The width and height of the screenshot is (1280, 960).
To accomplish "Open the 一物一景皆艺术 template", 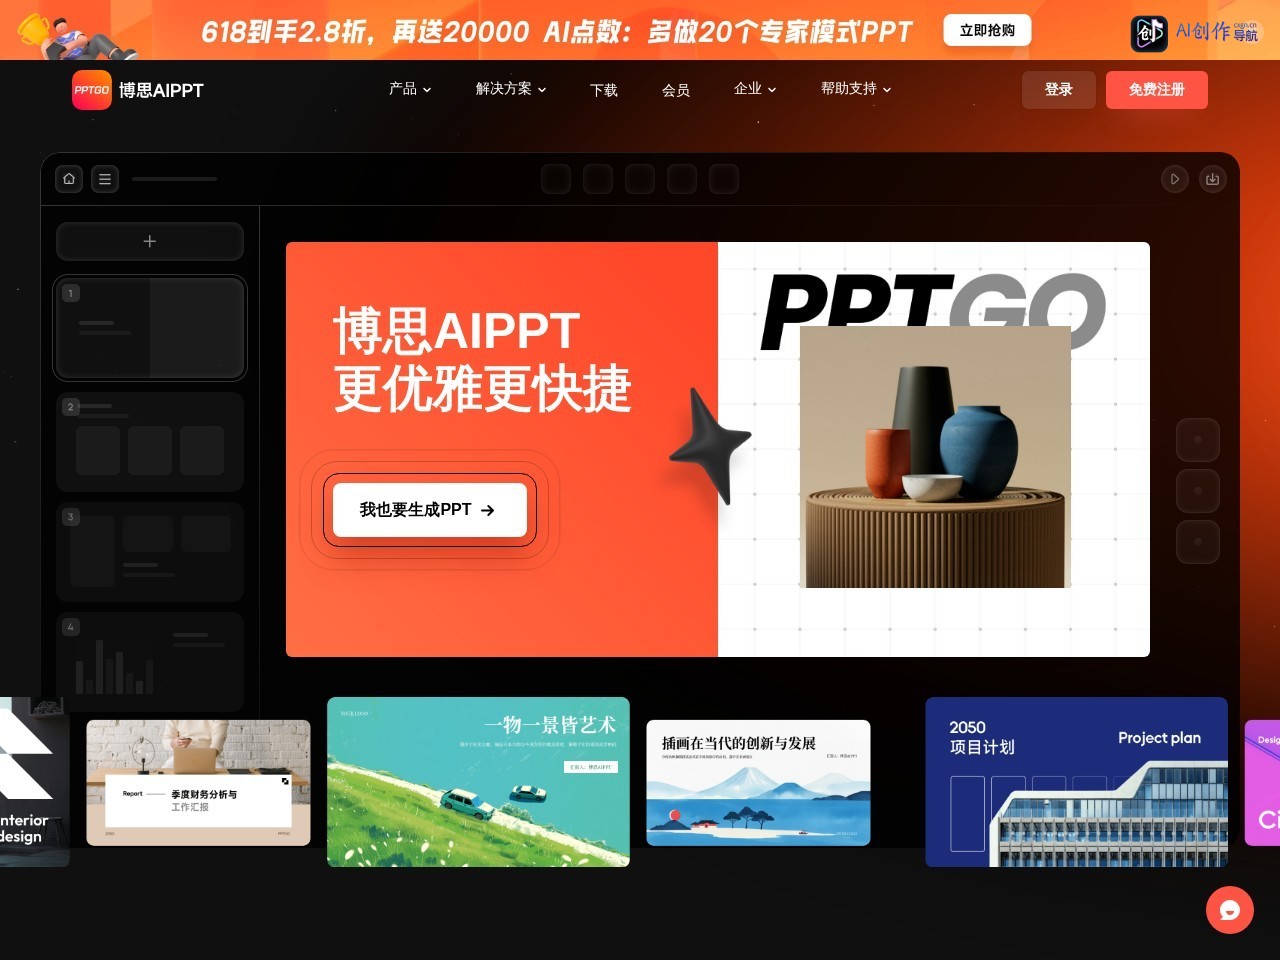I will [x=478, y=782].
